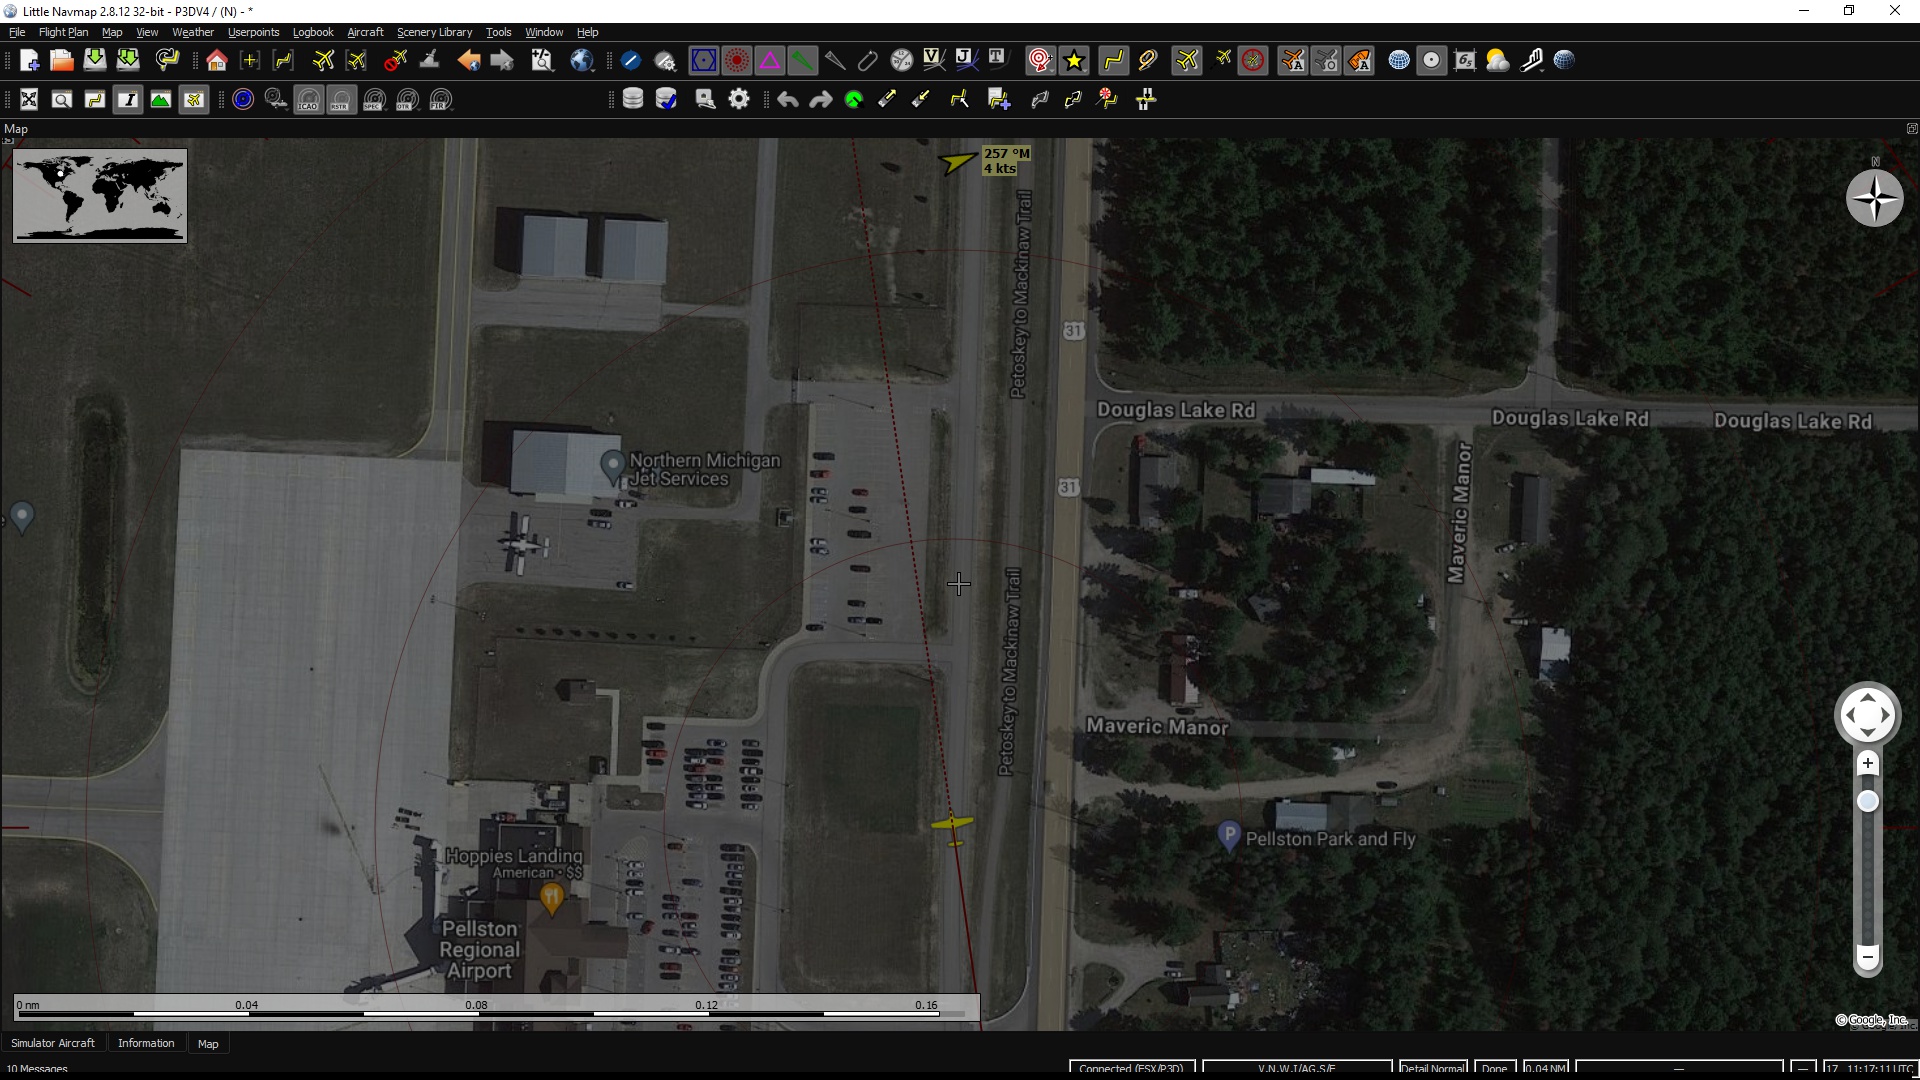1920x1080 pixels.
Task: Toggle flight plan display on map
Action: (1113, 61)
